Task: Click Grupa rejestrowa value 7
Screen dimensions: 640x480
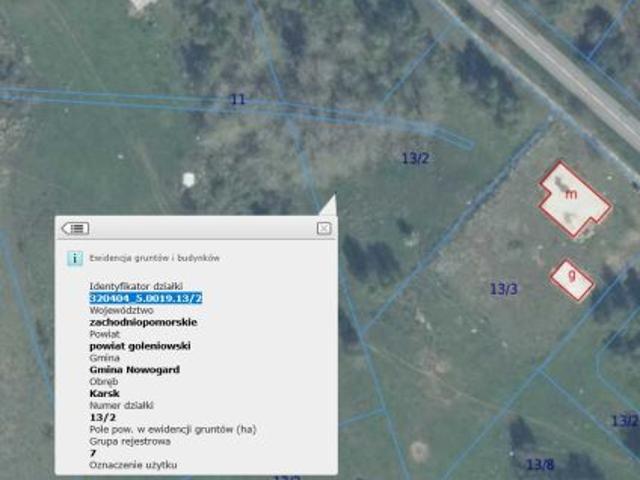Action: [x=93, y=452]
